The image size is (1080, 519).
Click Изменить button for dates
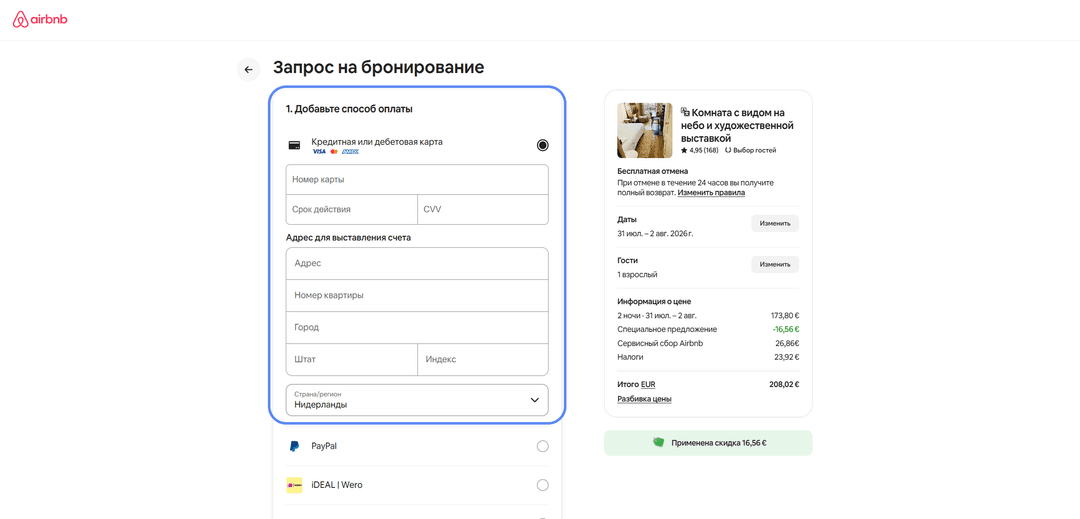point(775,224)
